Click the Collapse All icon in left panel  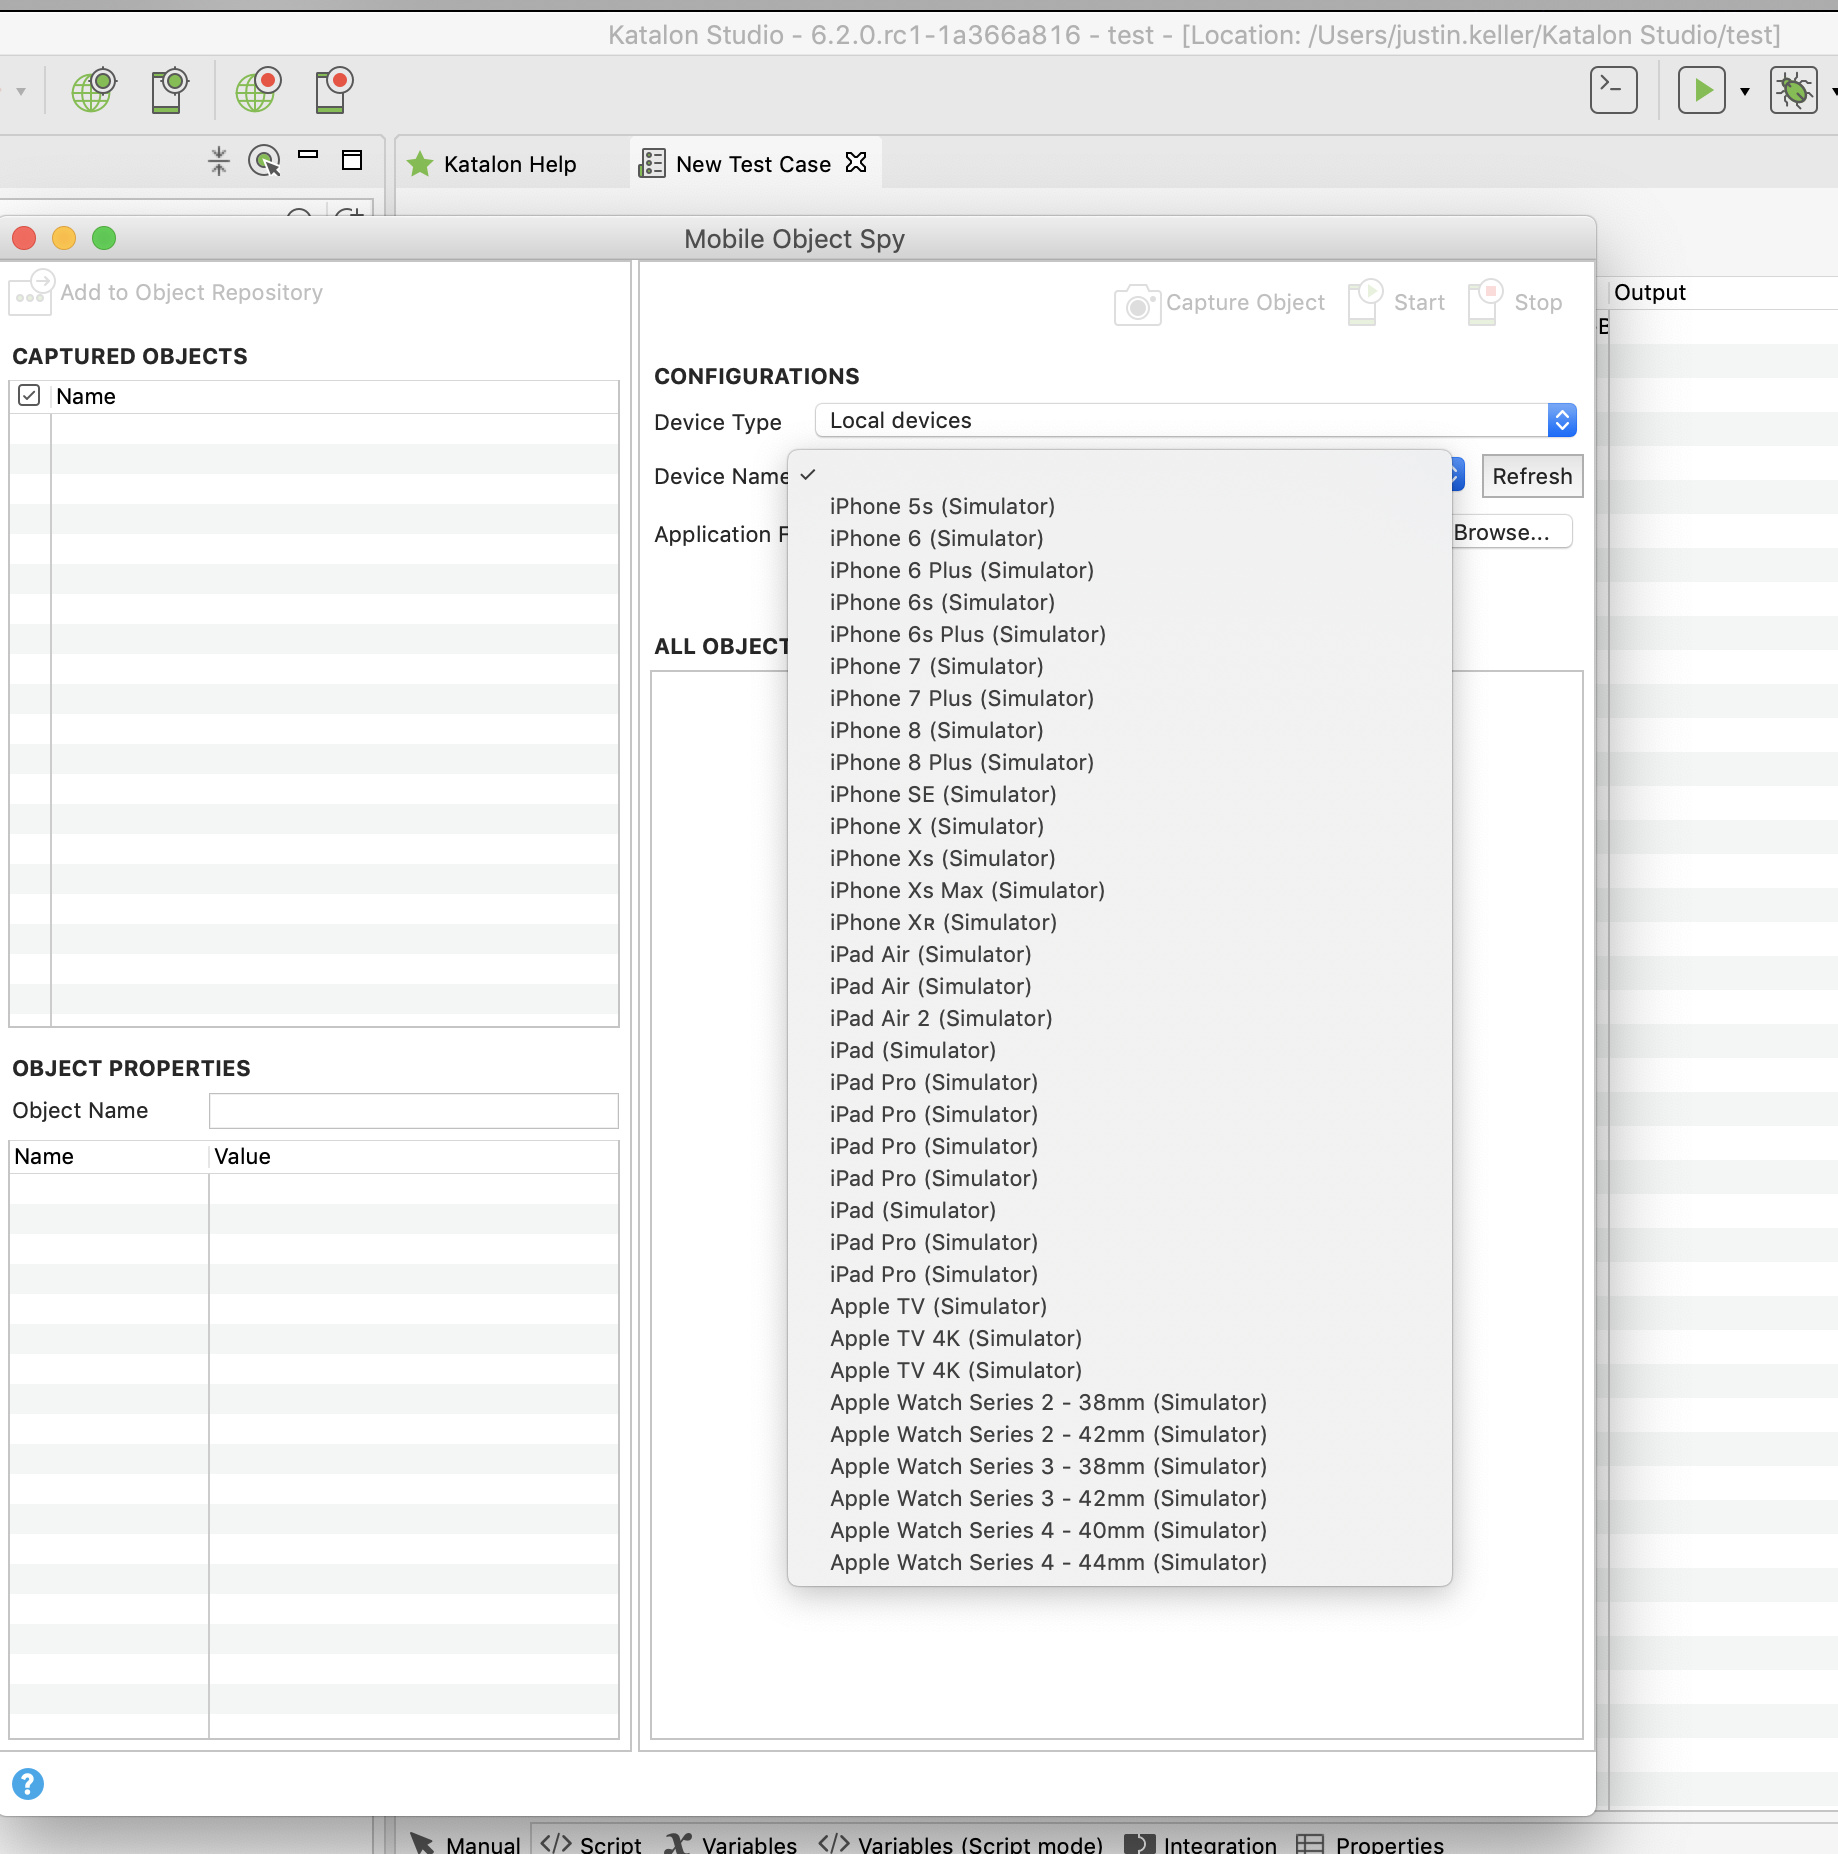[x=219, y=161]
